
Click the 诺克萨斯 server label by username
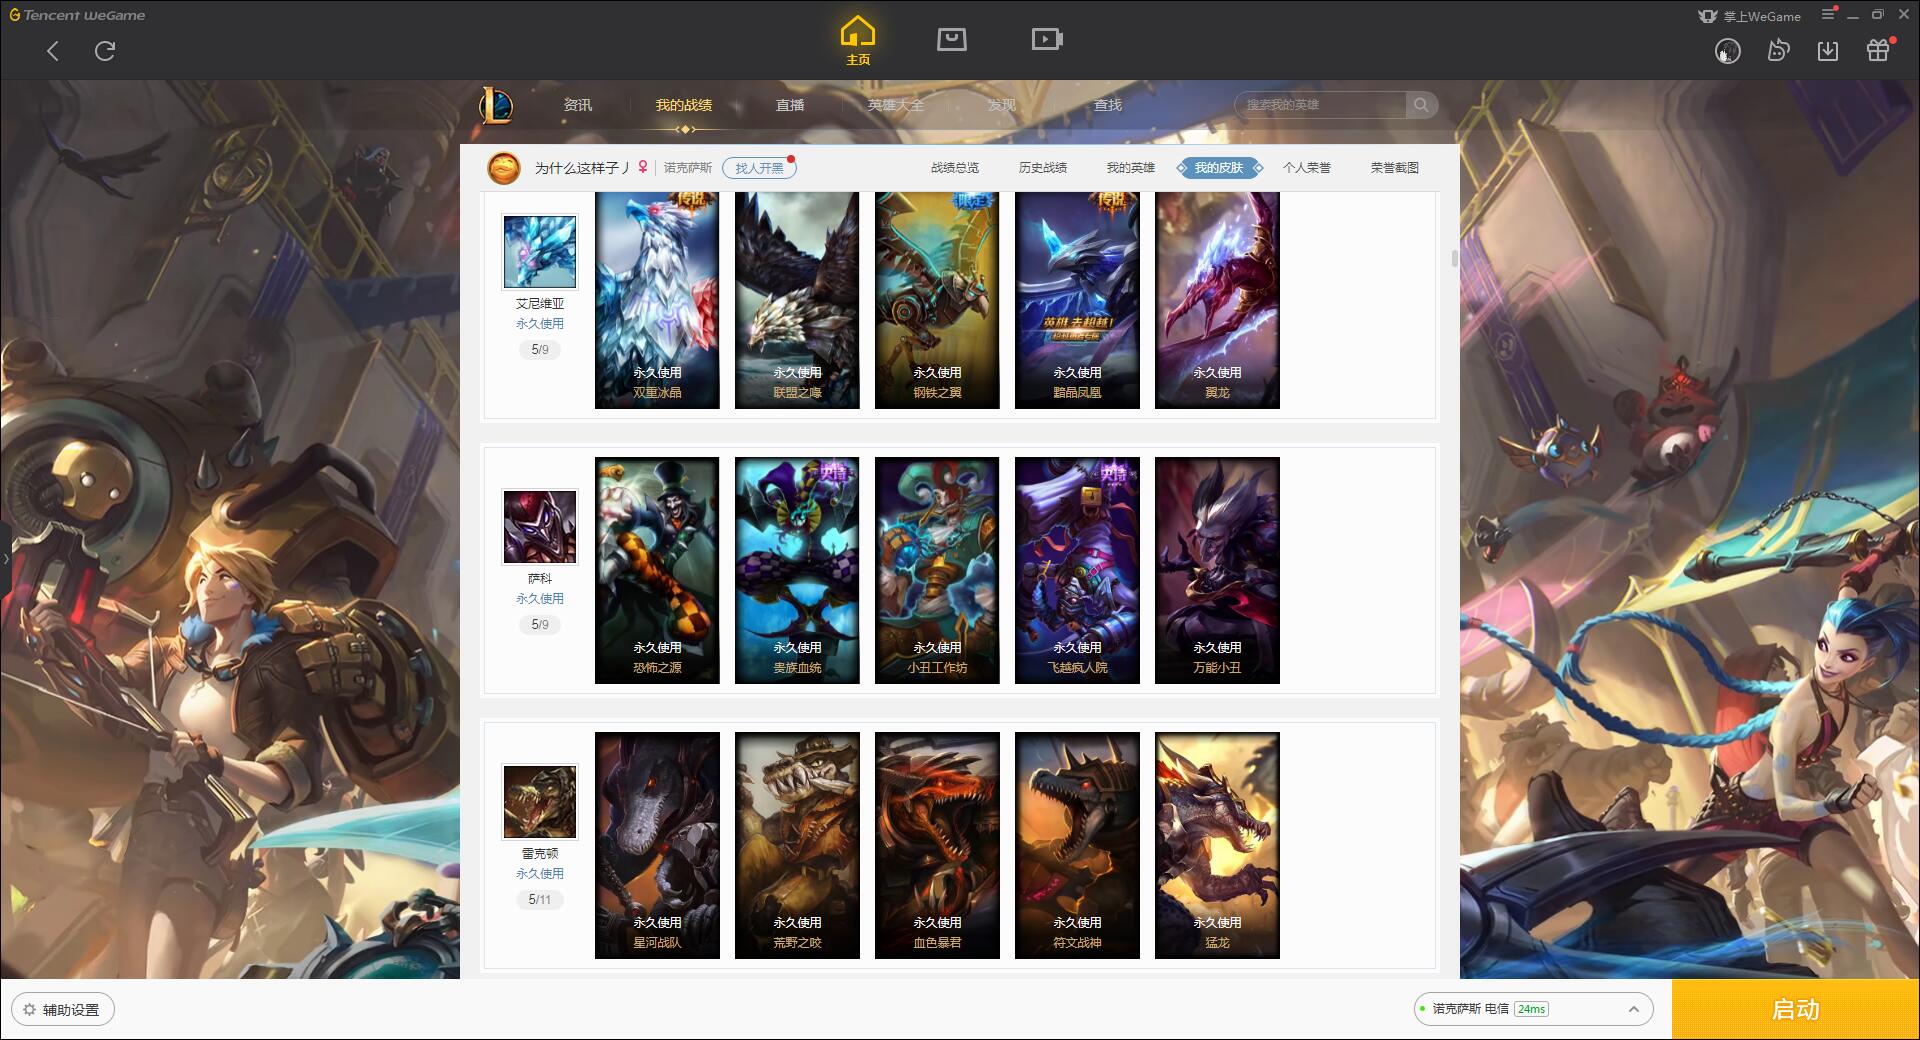pos(688,168)
